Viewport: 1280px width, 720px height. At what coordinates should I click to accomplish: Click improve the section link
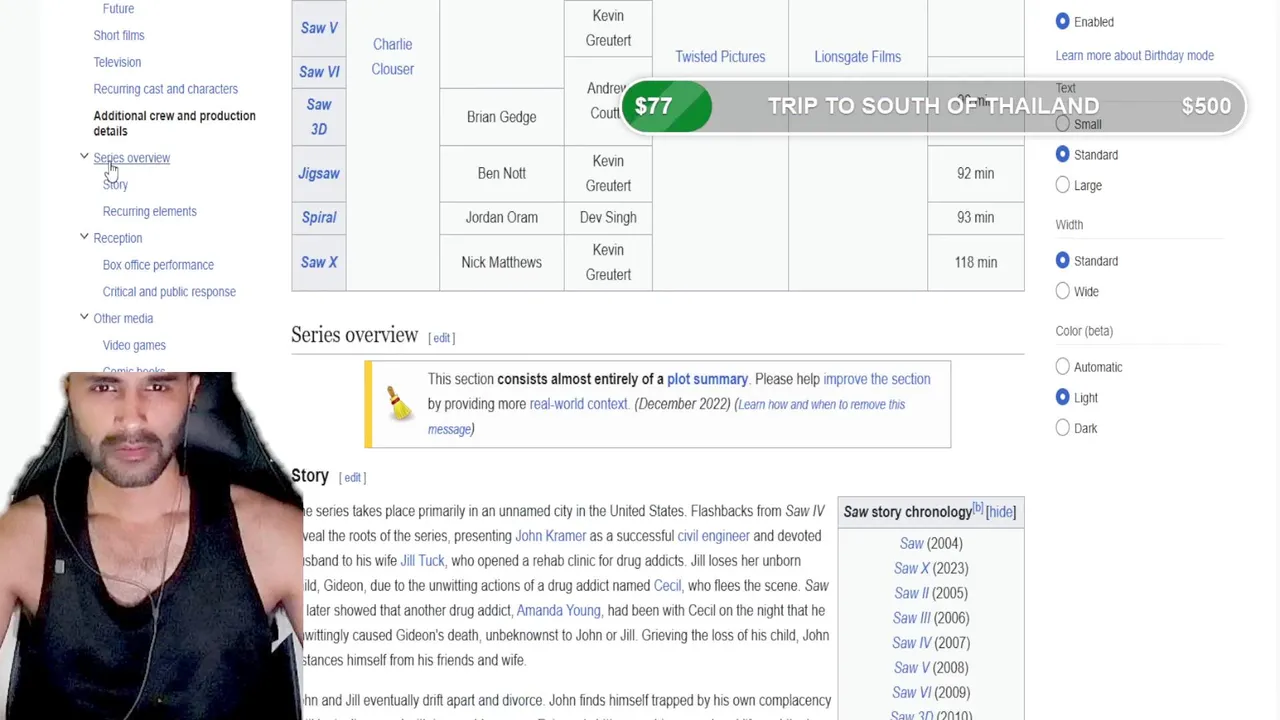(876, 379)
